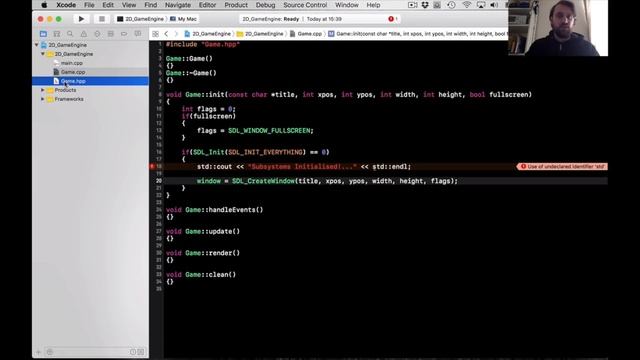
Task: Click the Dropbox menu bar icon
Action: coord(425,5)
